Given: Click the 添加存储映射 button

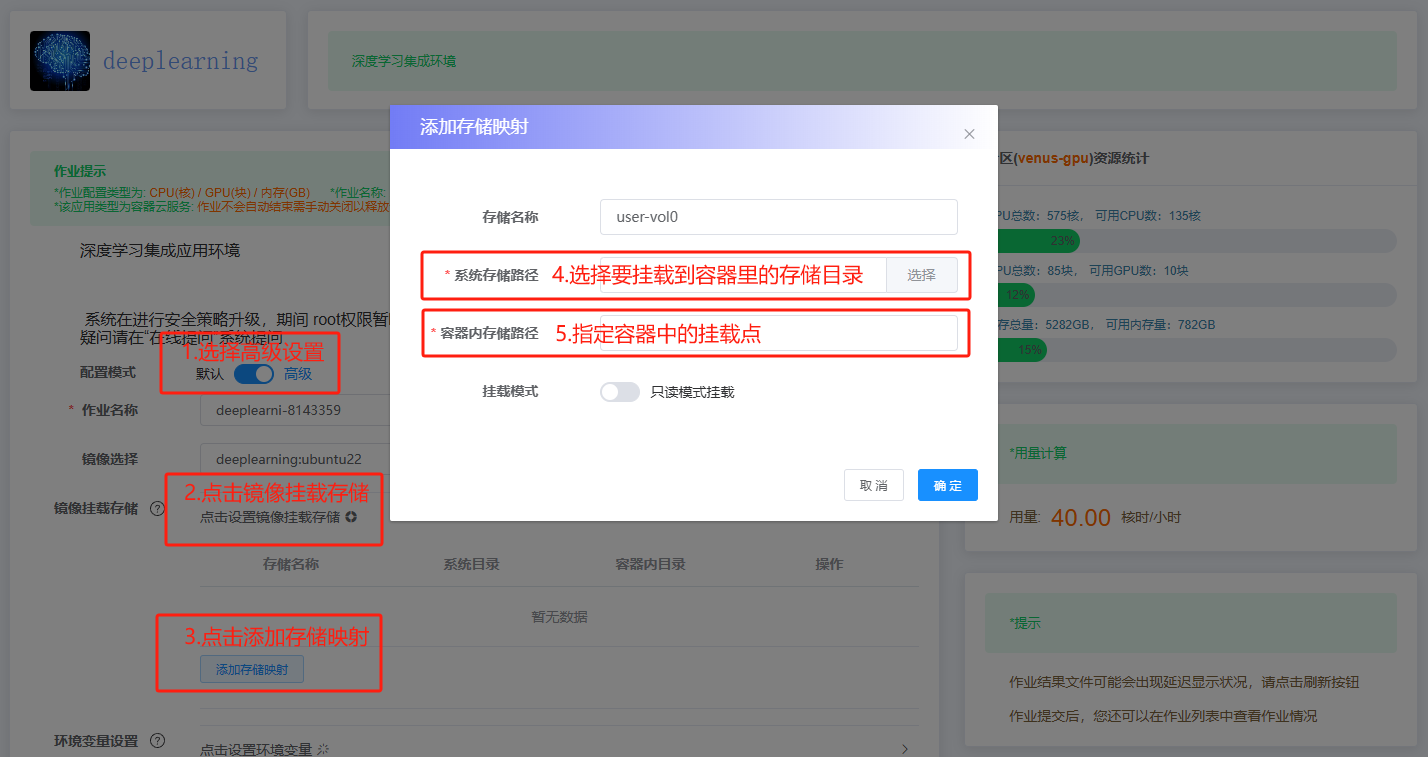Looking at the screenshot, I should 252,669.
